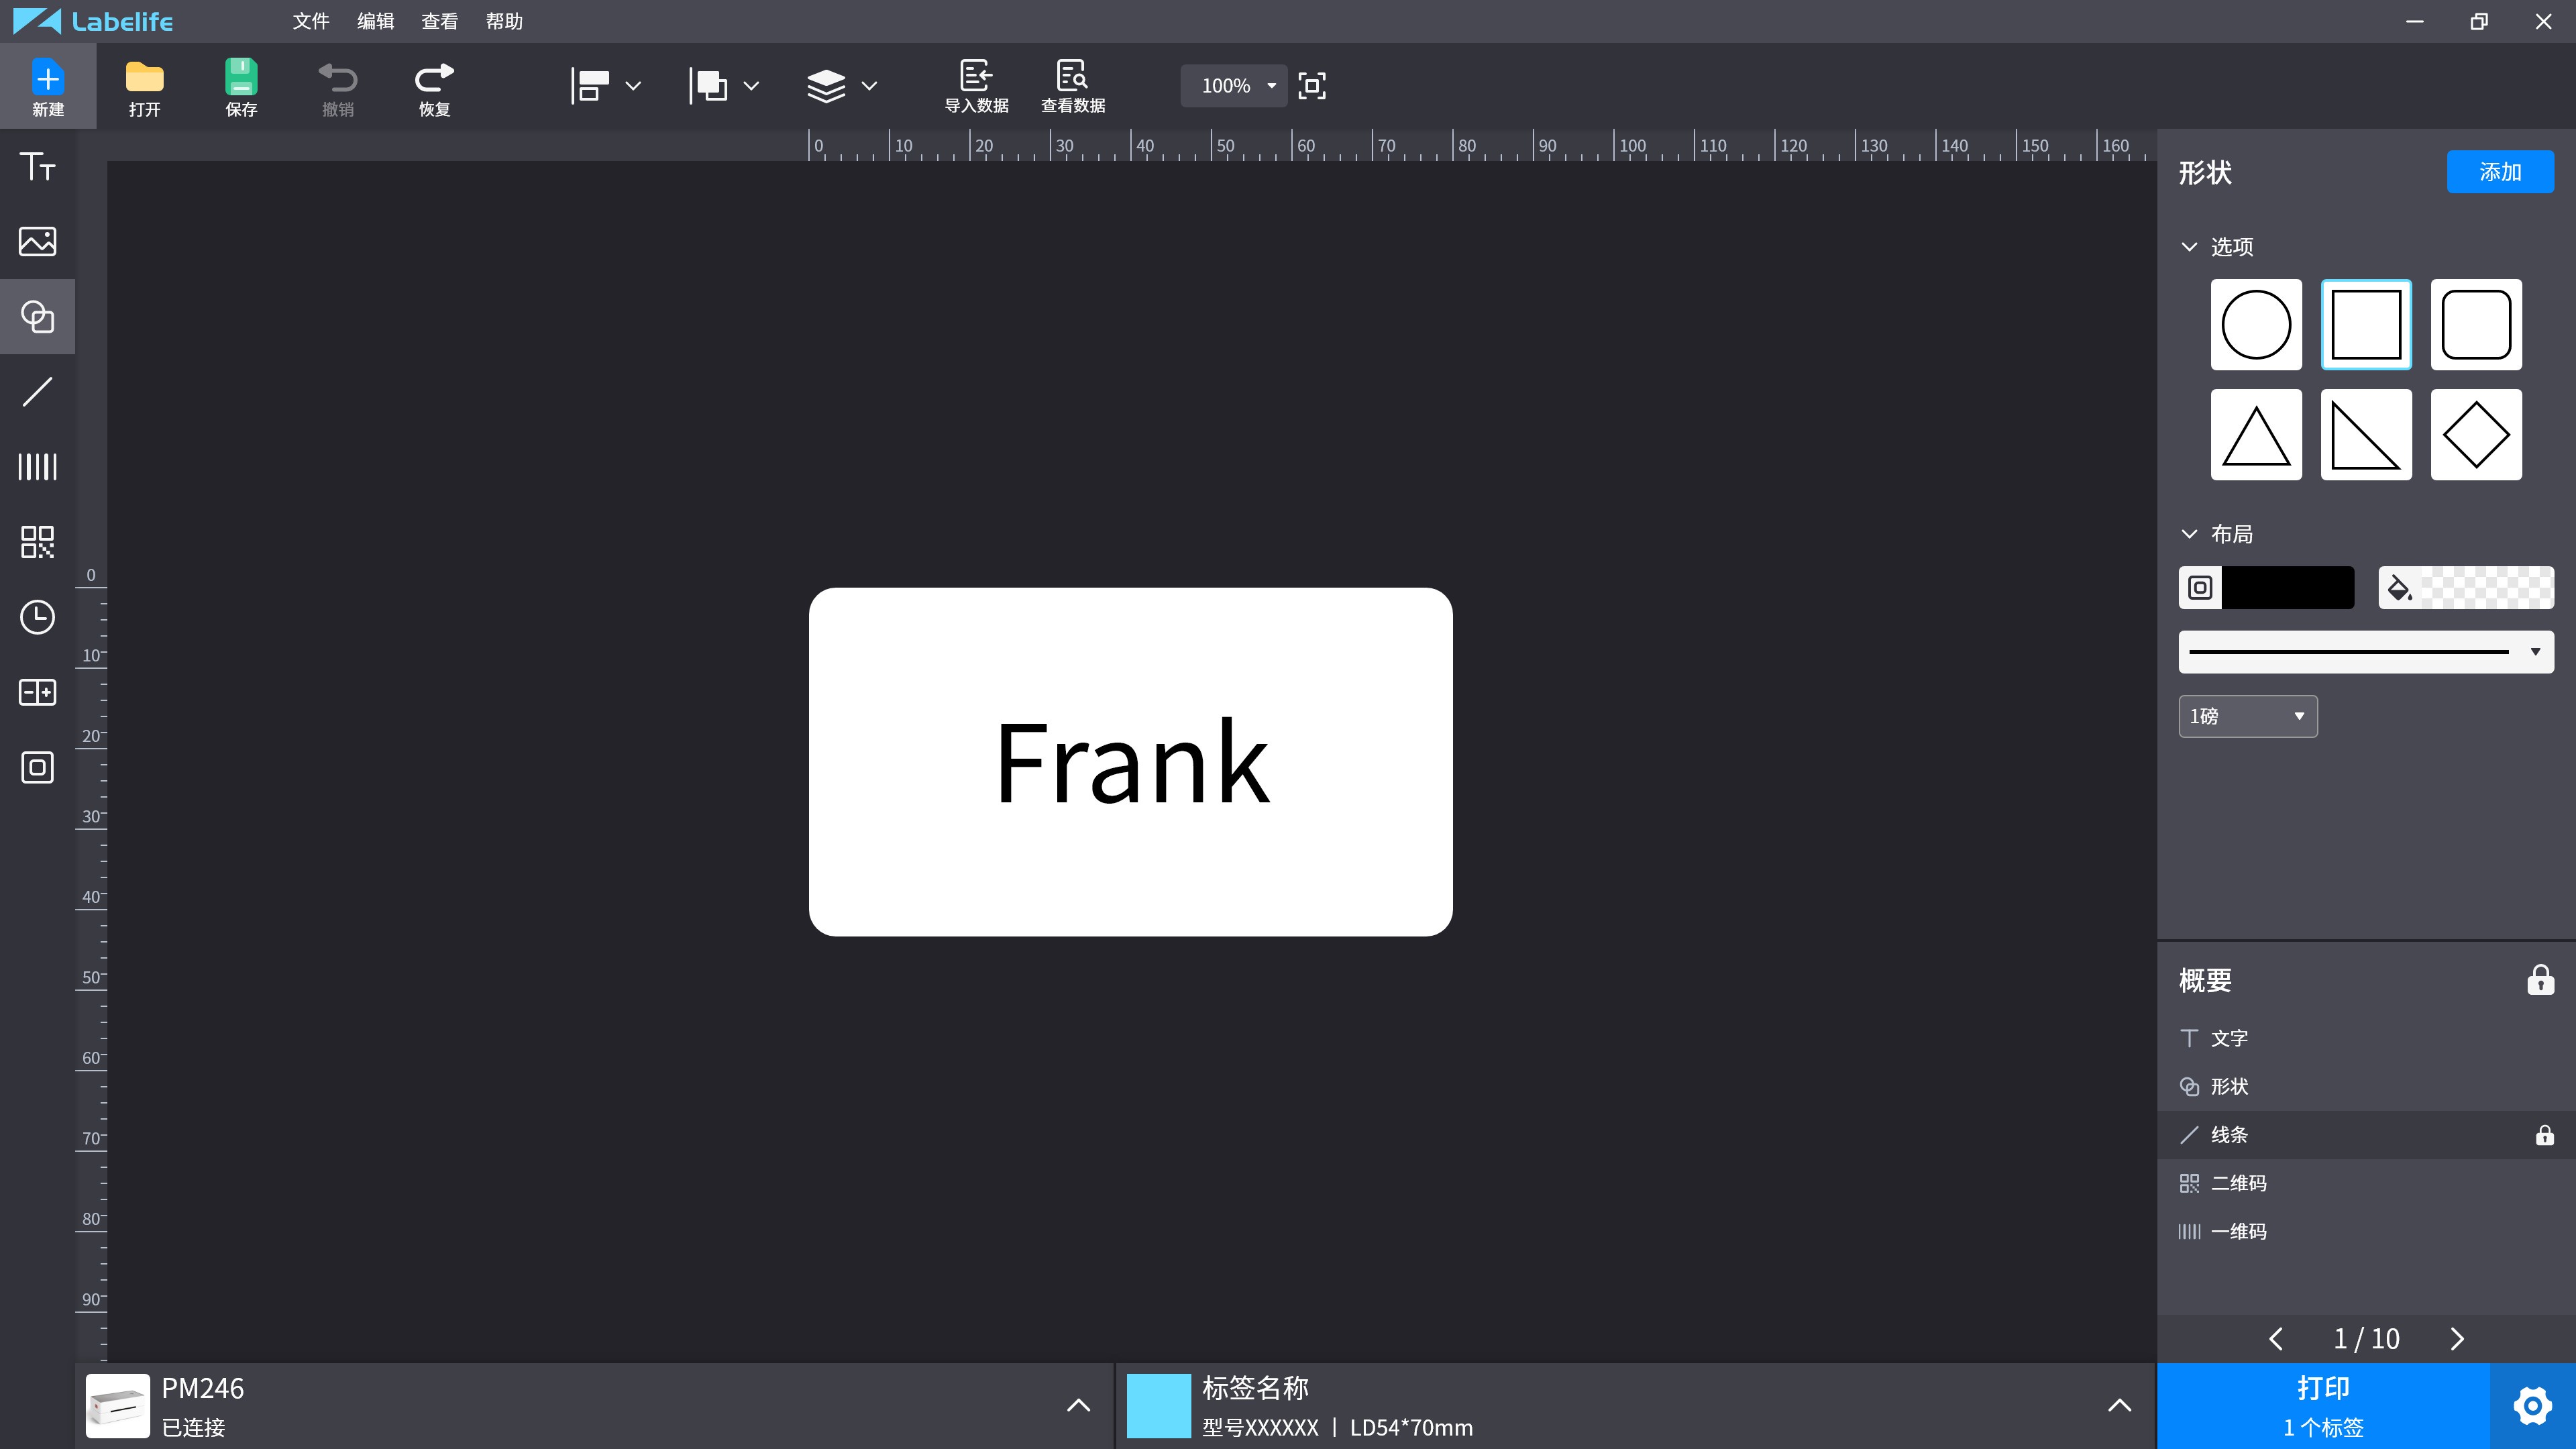
Task: Open the 帮助 menu
Action: (504, 21)
